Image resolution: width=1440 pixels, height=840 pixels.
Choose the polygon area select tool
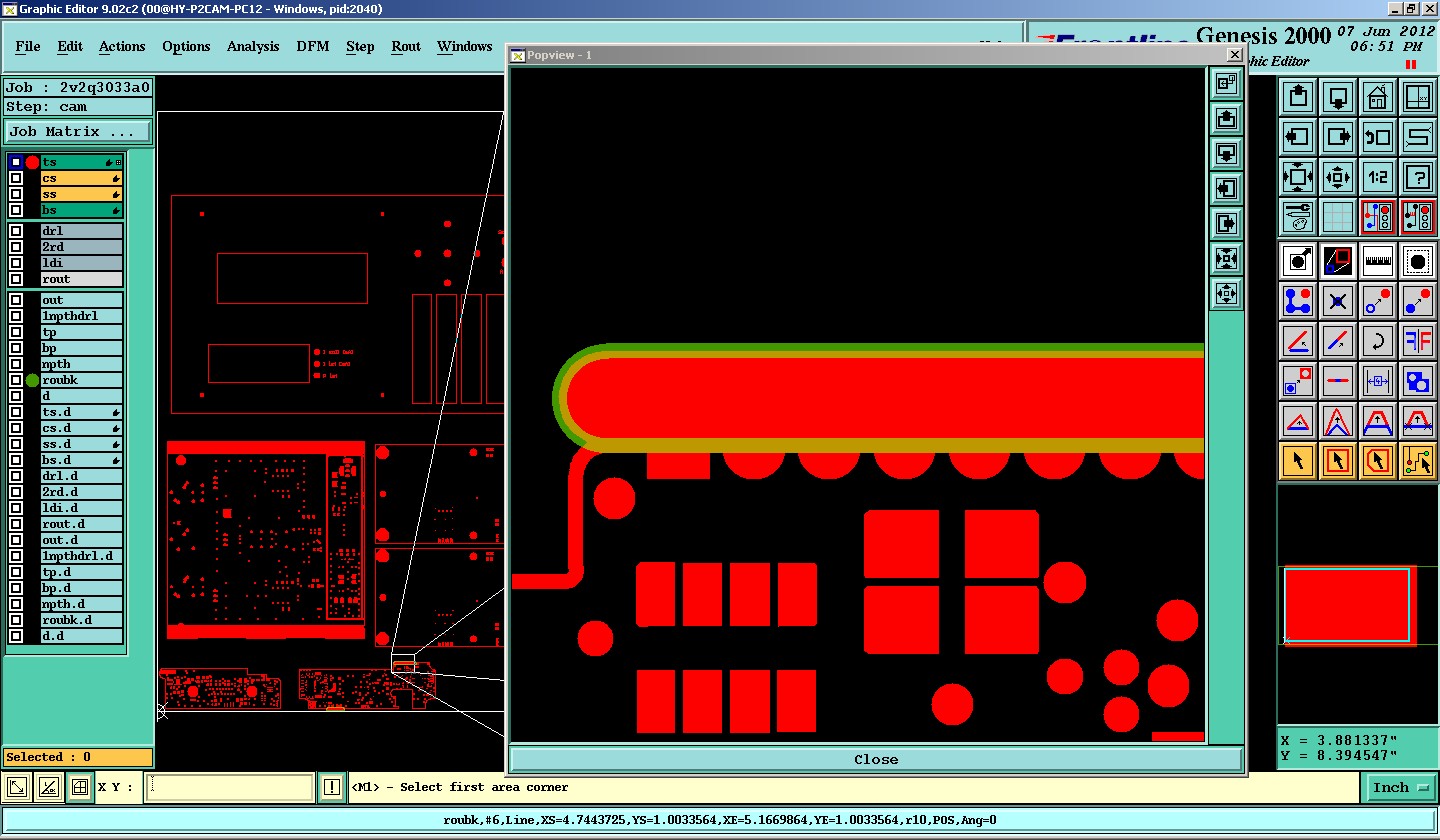click(1378, 461)
